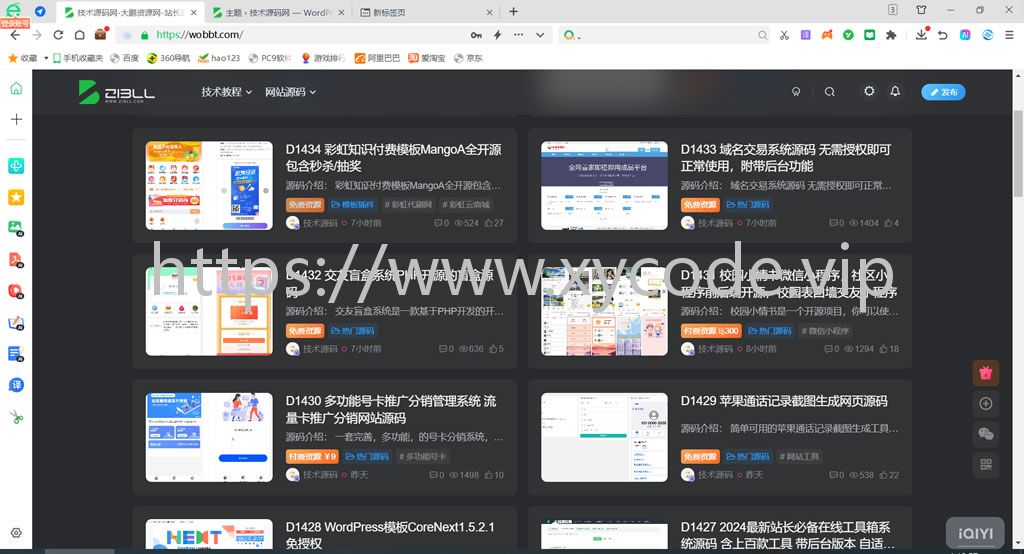Click the lightning speed mode icon
Viewport: 1024px width, 554px height.
coord(498,35)
